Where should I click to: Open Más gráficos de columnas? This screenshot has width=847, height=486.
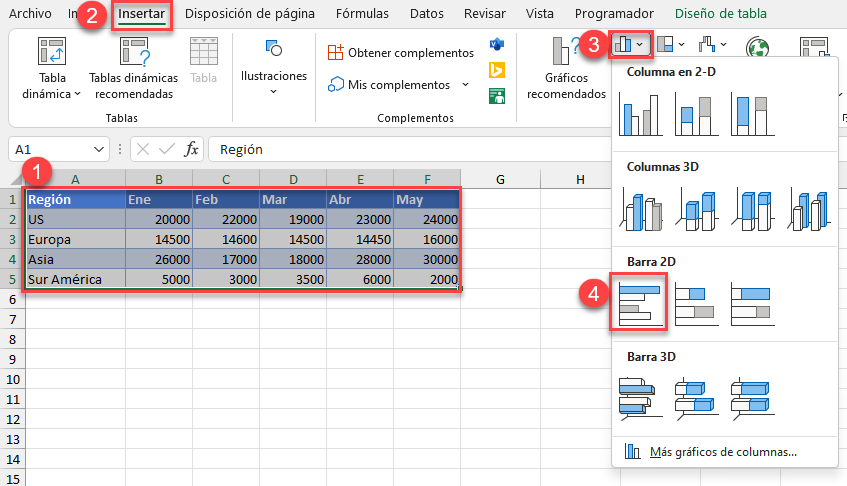pos(724,452)
